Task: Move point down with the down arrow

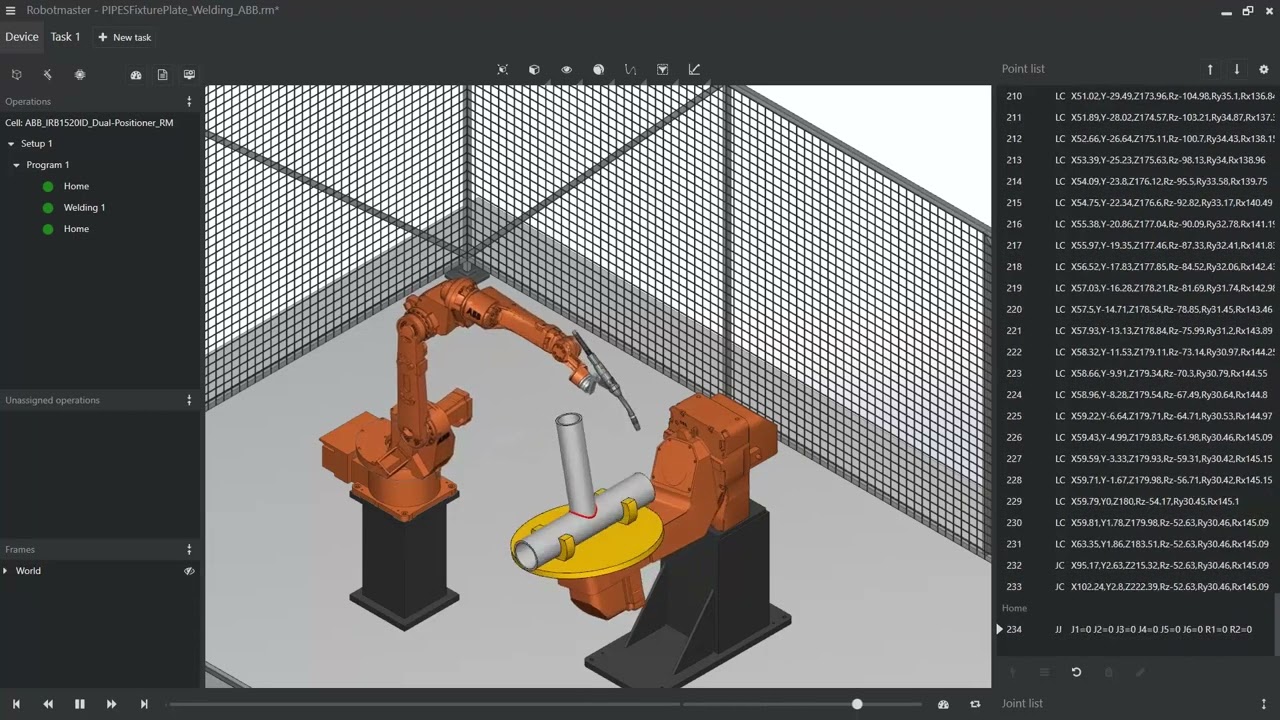Action: coord(1237,69)
